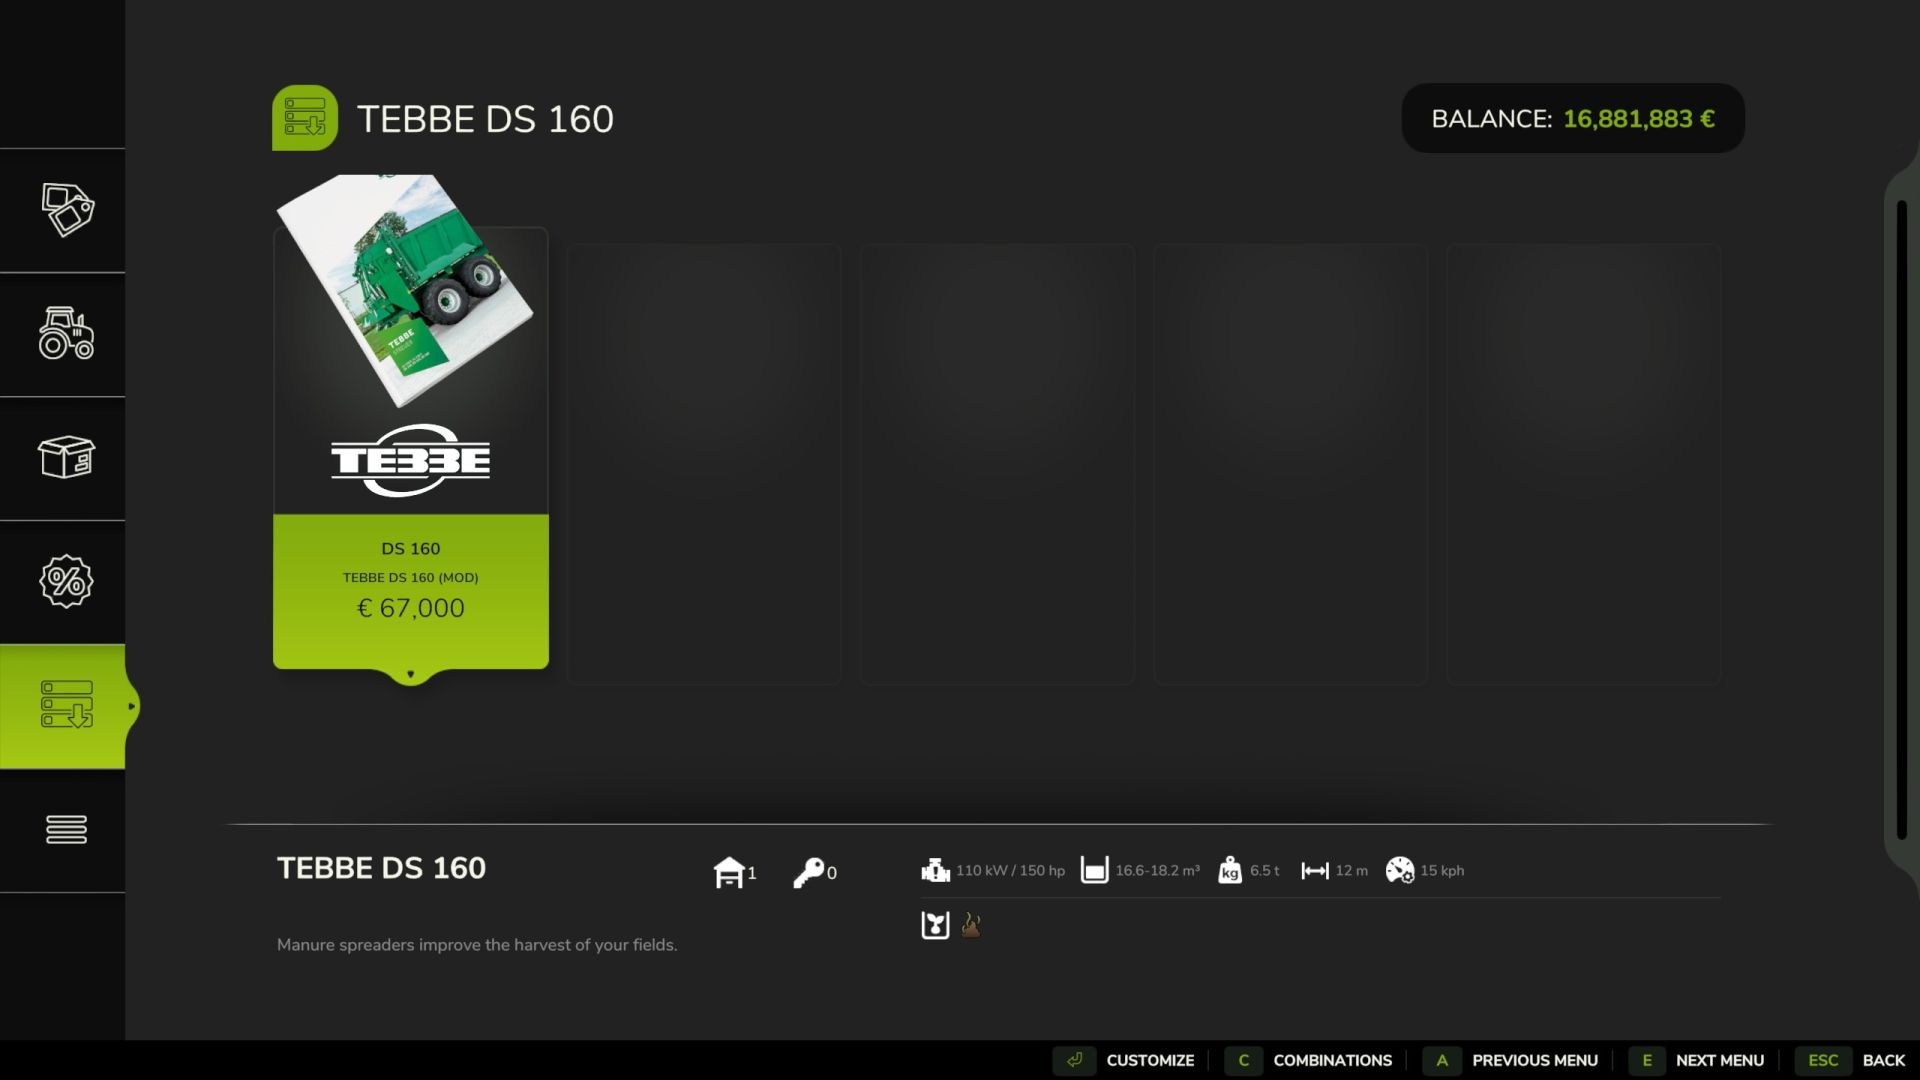
Task: Click the green category icon beside title
Action: [x=305, y=118]
